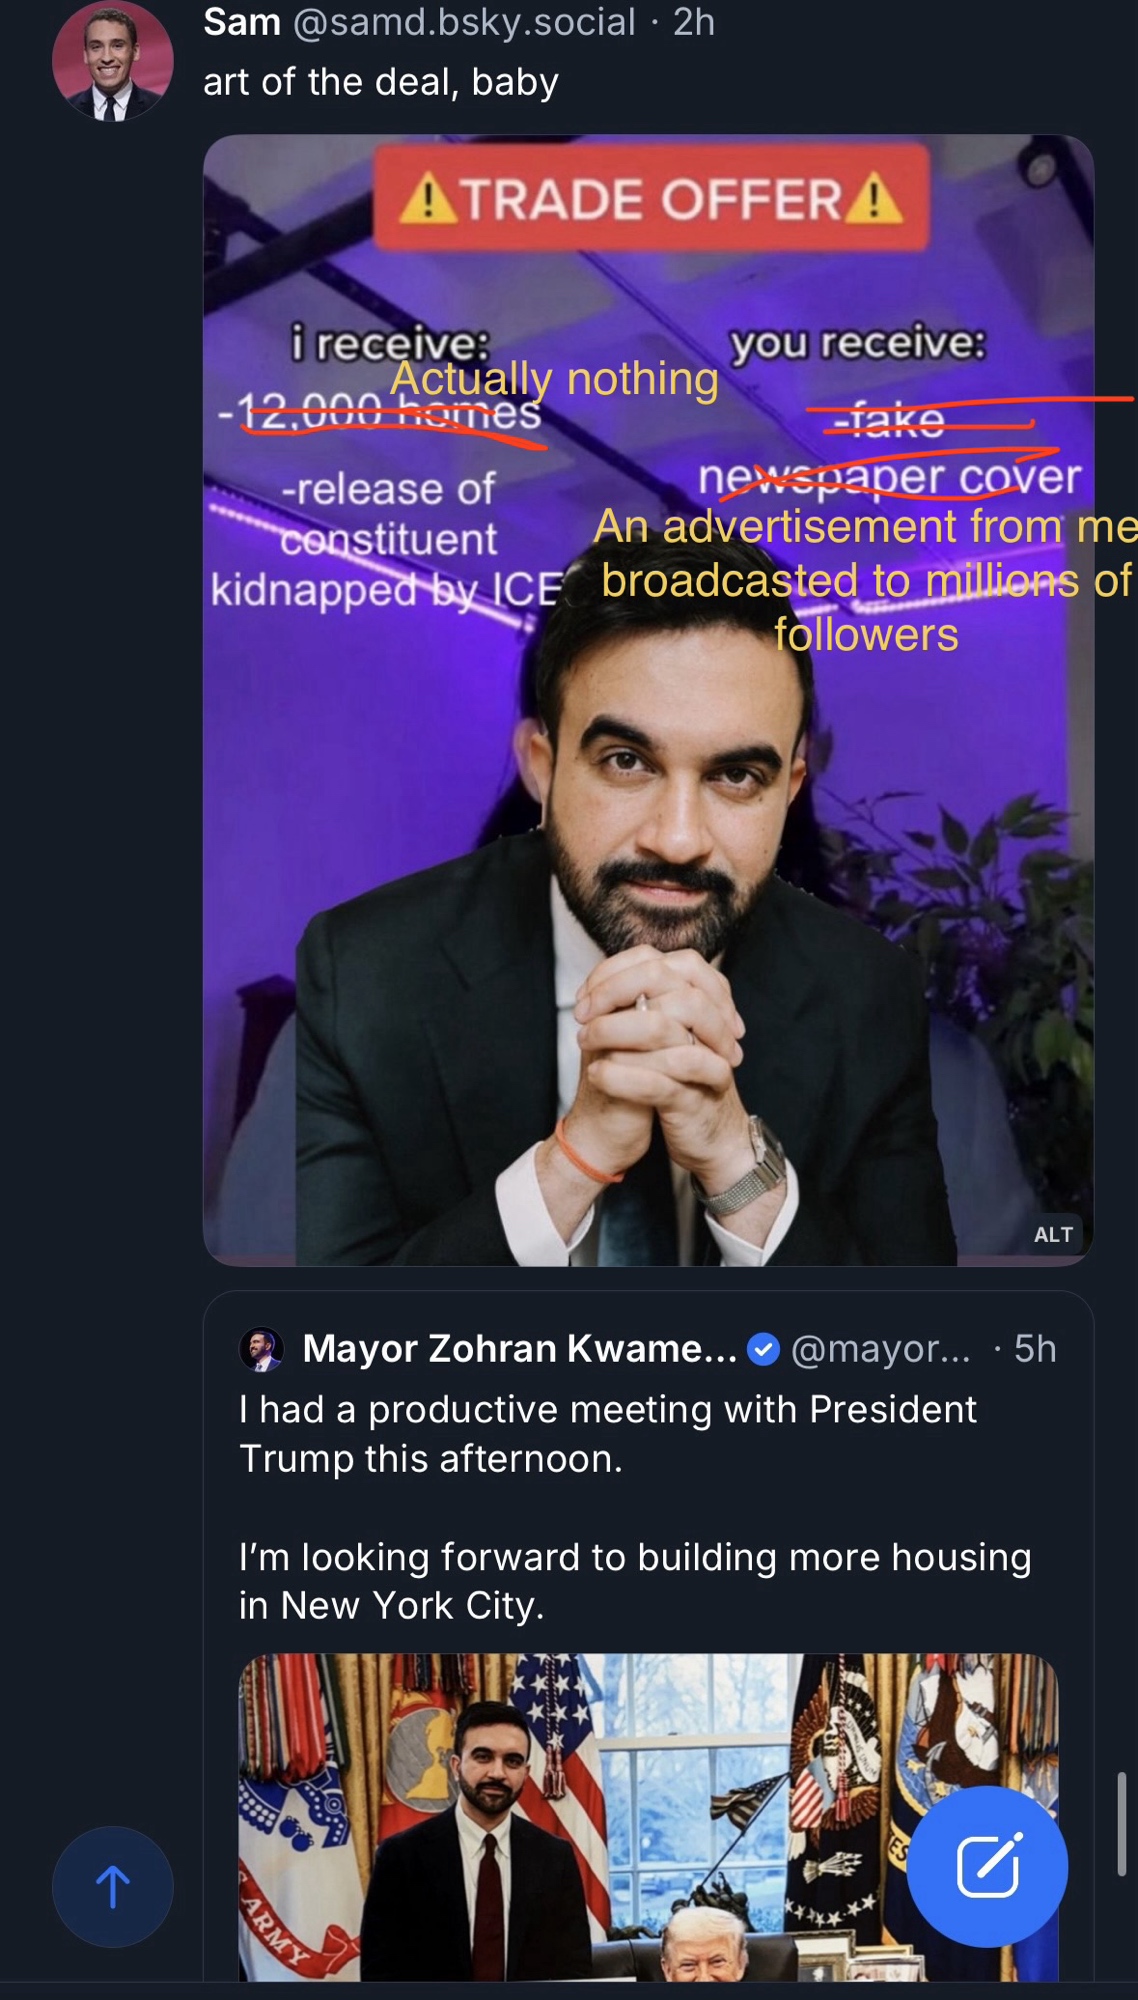The height and width of the screenshot is (2000, 1138).
Task: Click the 5h timestamp on quoted post
Action: [1035, 1349]
